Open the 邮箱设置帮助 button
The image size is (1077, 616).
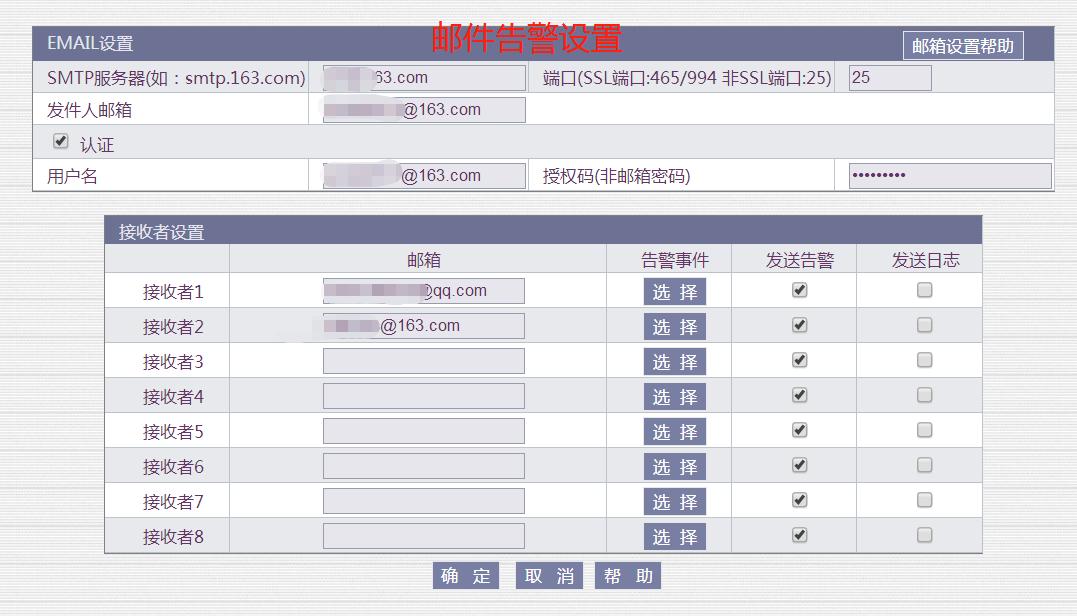pos(961,45)
